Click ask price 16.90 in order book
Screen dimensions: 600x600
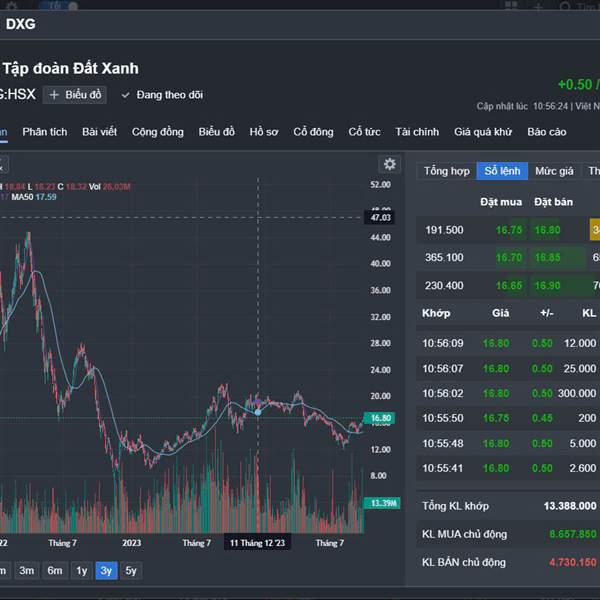pyautogui.click(x=548, y=285)
